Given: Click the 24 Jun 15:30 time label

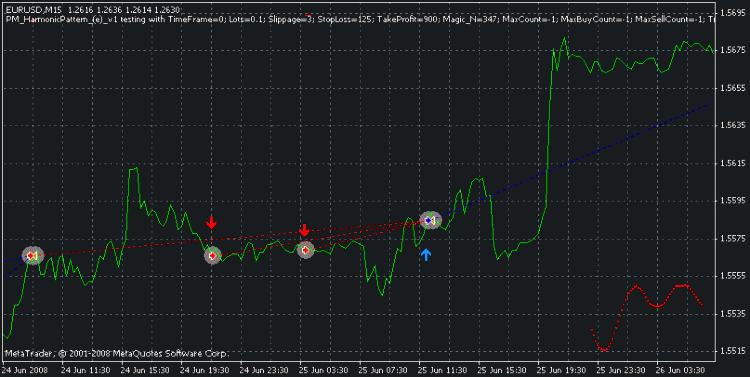Looking at the screenshot, I should point(145,370).
